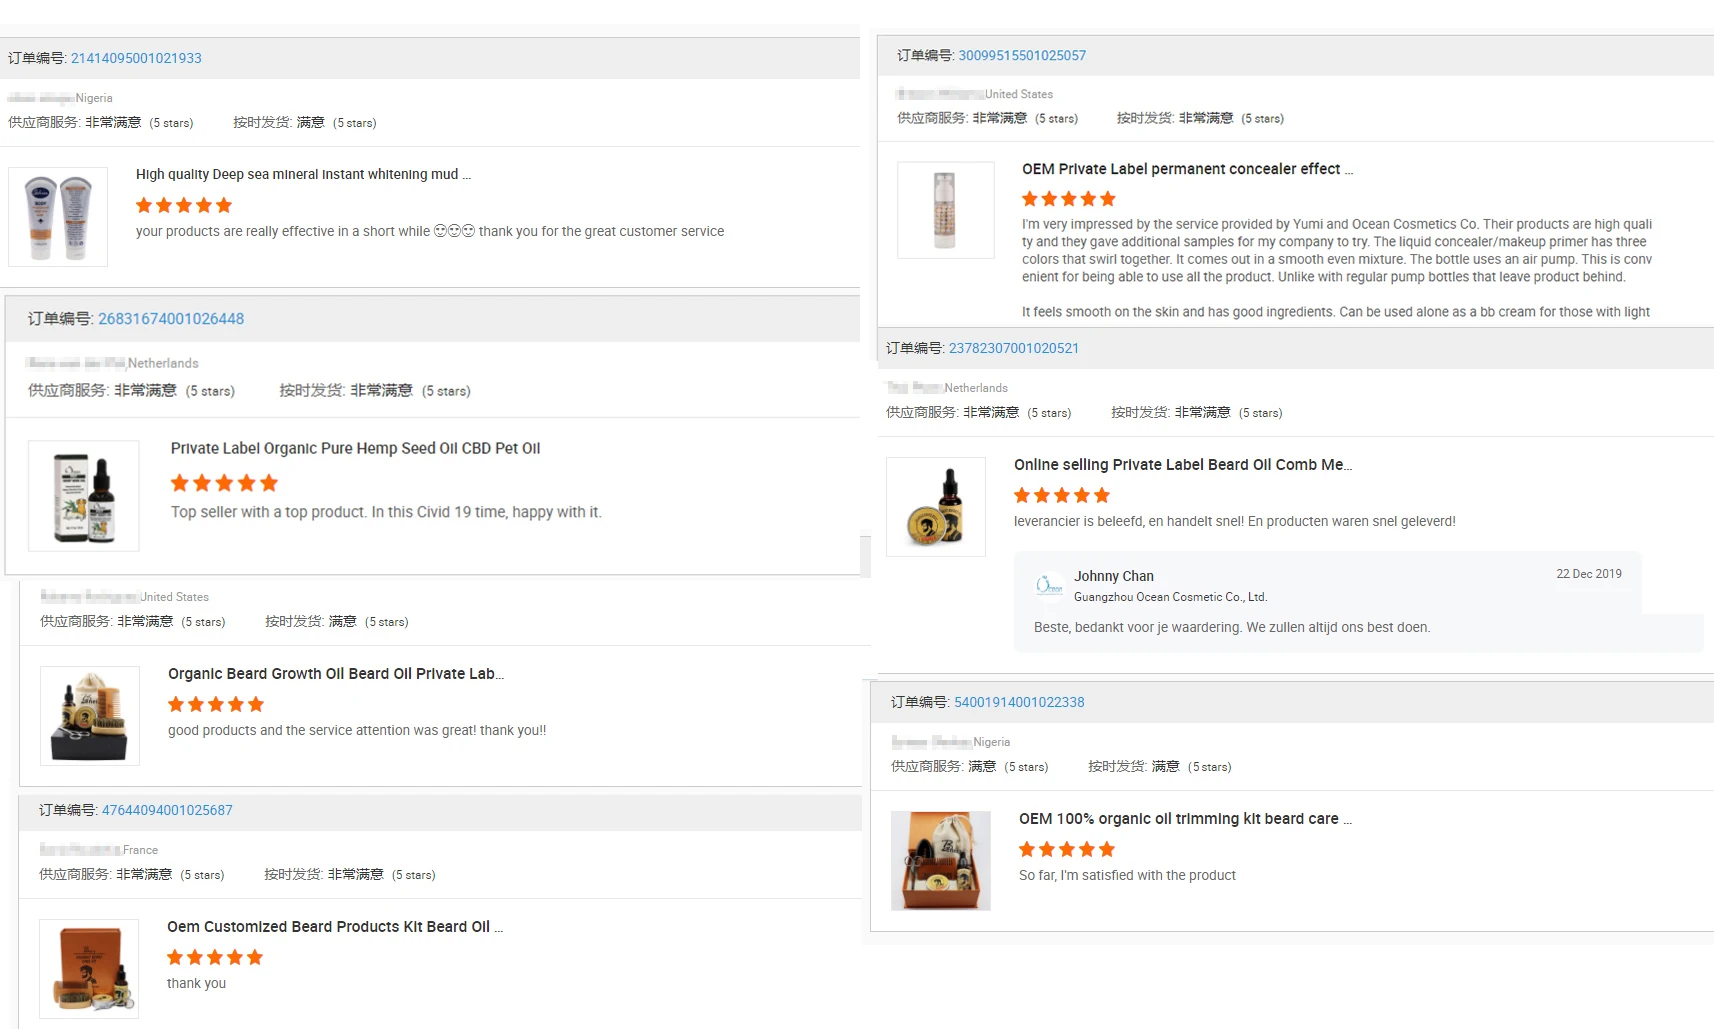Click "Online selling Private Label Beard Oil" title
Screen dimensions: 1714x1029
pyautogui.click(x=1182, y=465)
